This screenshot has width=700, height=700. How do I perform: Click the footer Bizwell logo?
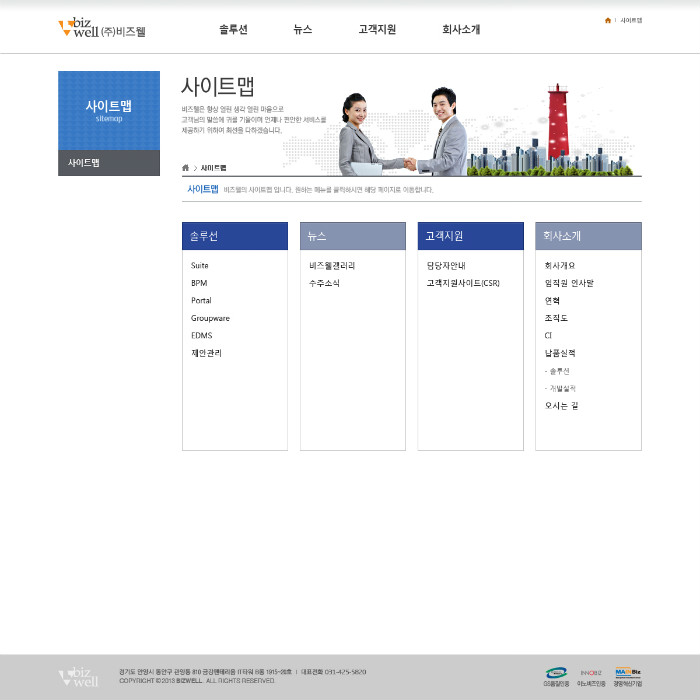coord(78,677)
